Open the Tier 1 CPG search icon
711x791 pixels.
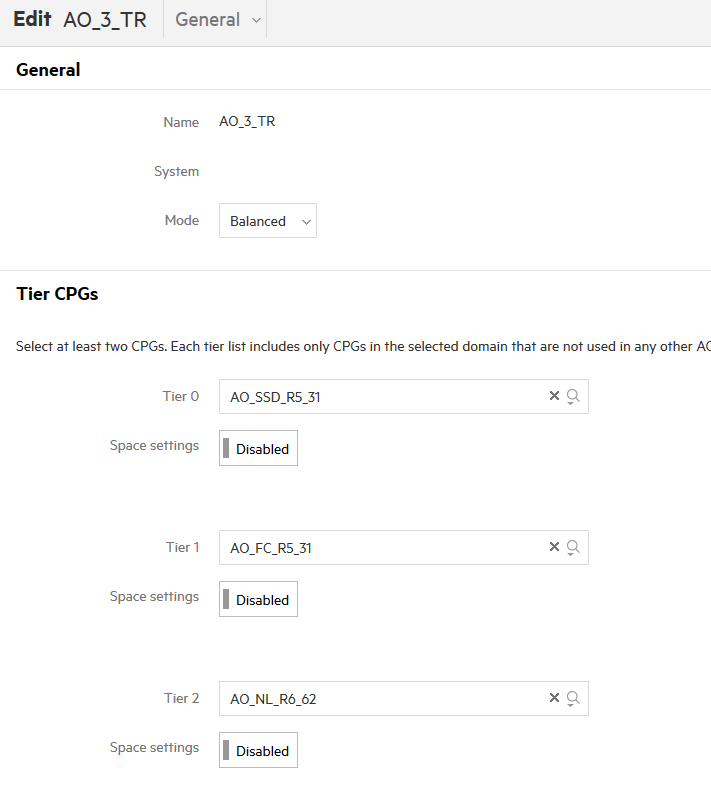click(x=573, y=548)
